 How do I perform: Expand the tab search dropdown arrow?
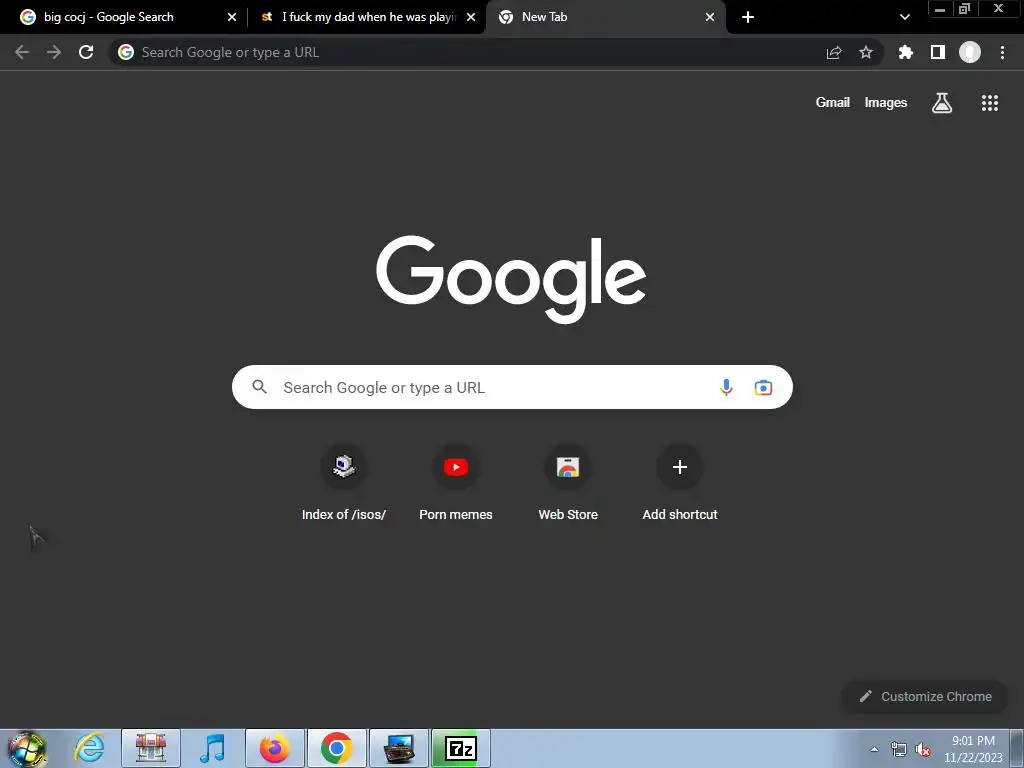(x=904, y=17)
